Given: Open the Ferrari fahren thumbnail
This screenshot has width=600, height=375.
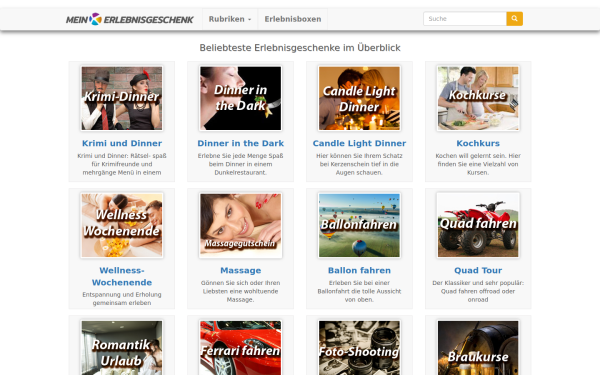Looking at the screenshot, I should click(241, 347).
